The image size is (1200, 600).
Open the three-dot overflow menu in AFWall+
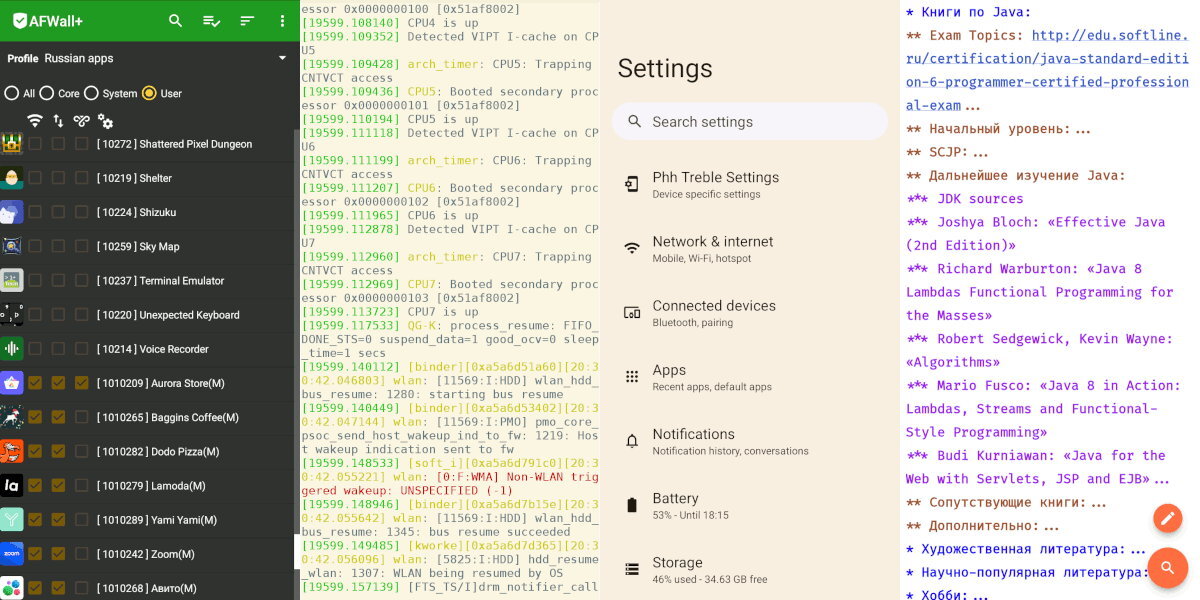pyautogui.click(x=282, y=20)
